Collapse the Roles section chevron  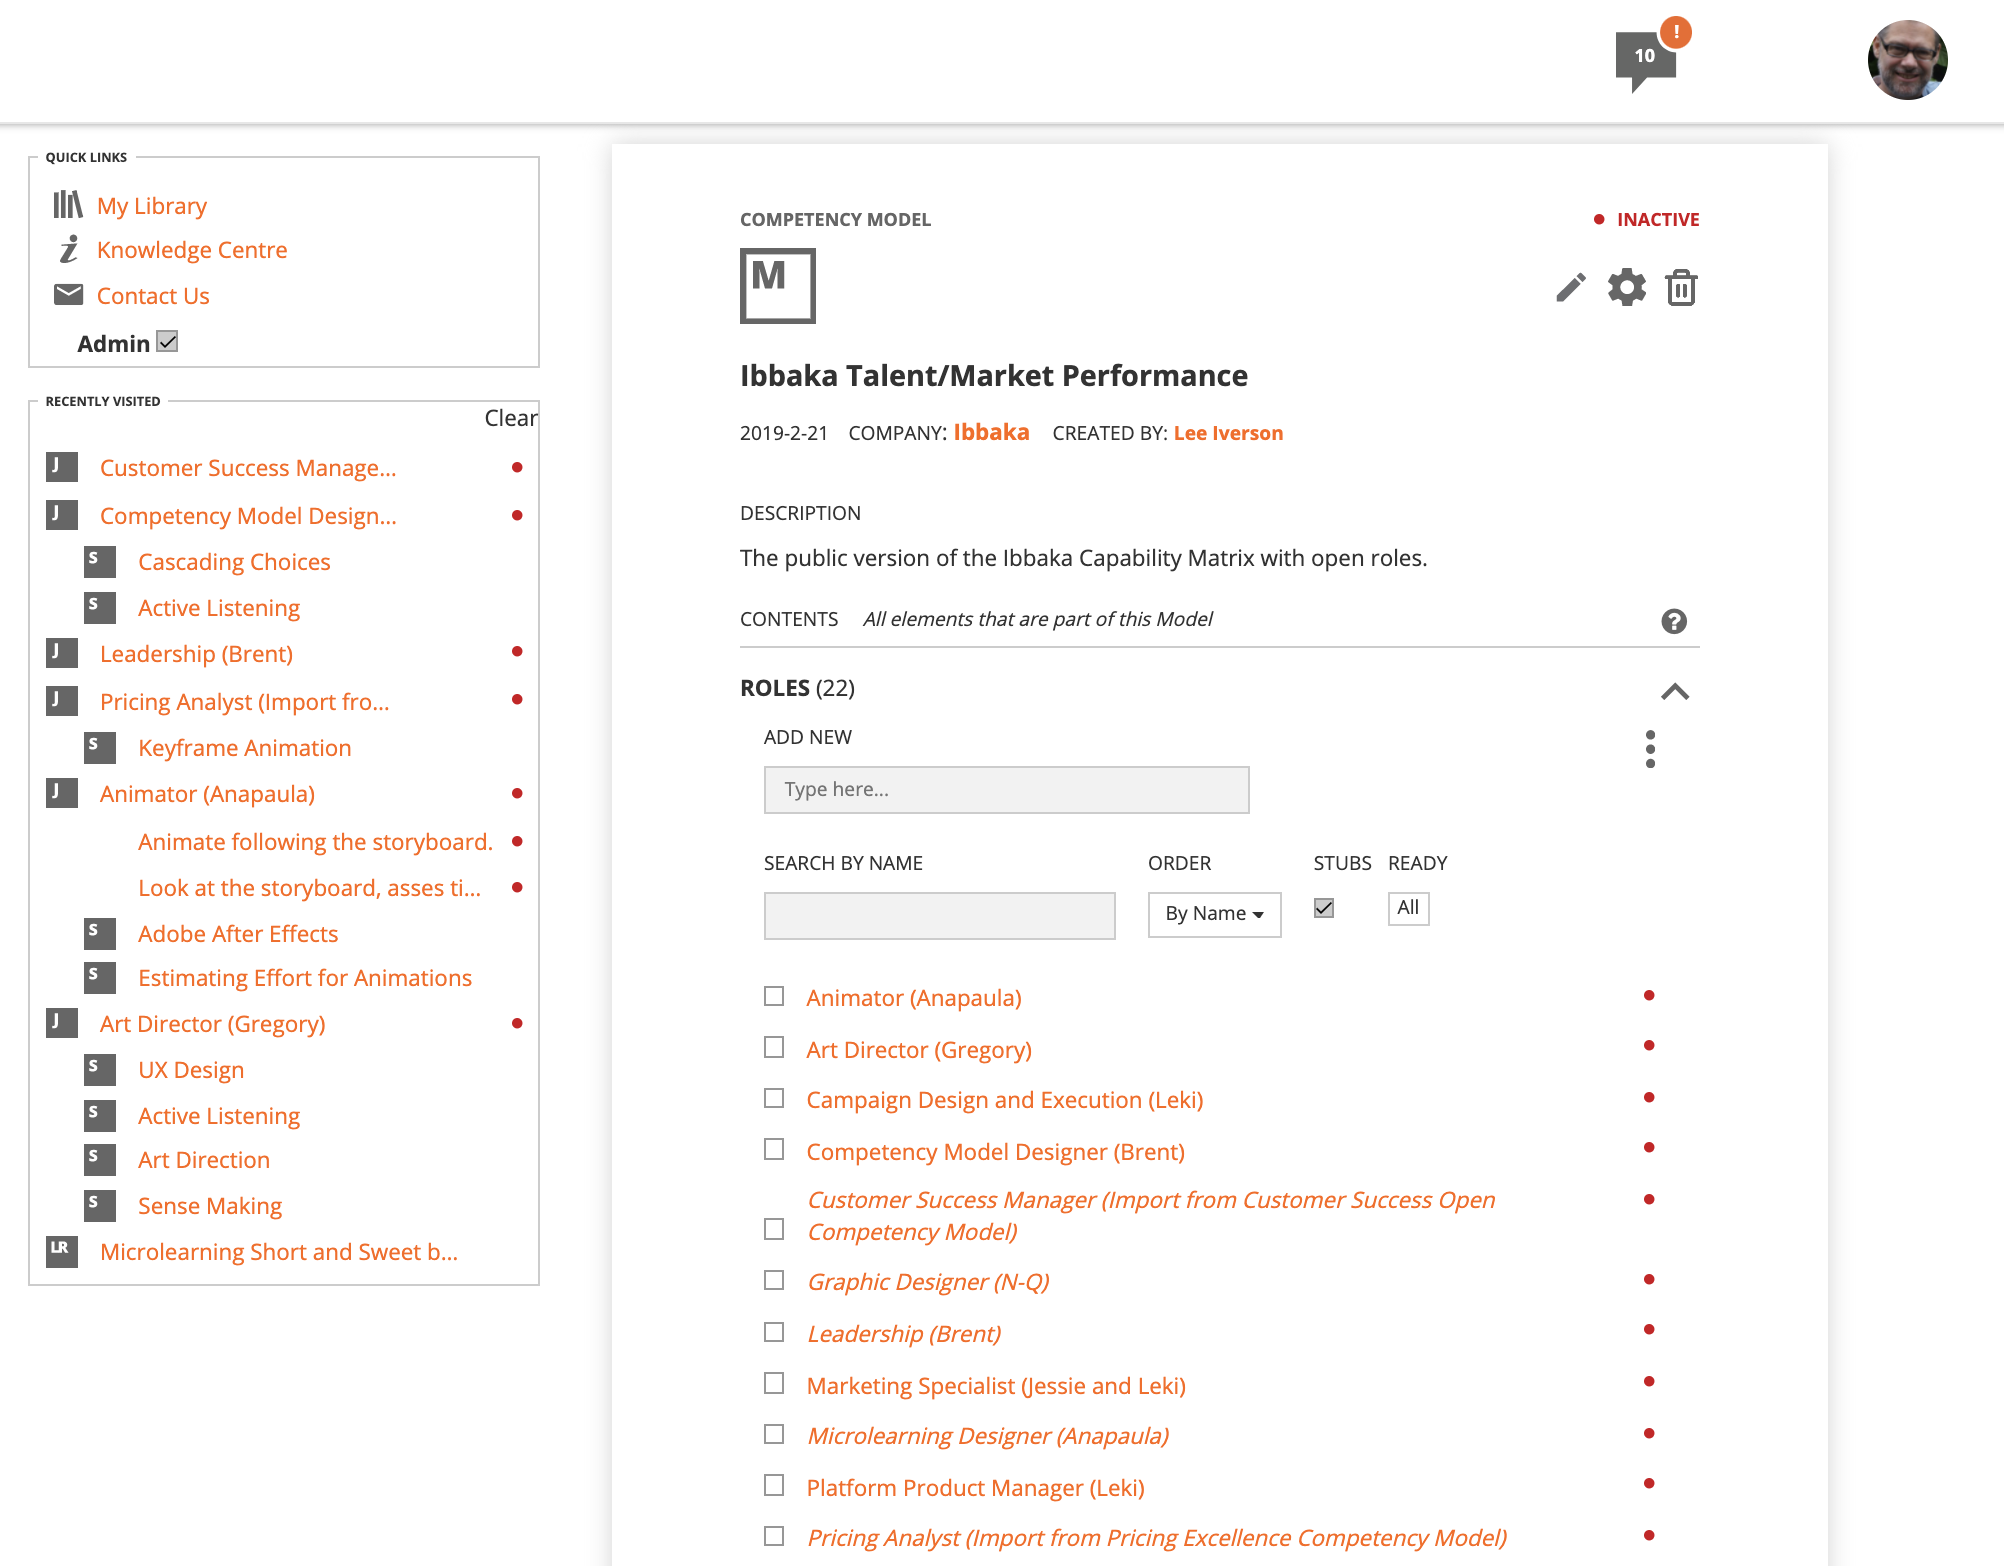[x=1675, y=691]
